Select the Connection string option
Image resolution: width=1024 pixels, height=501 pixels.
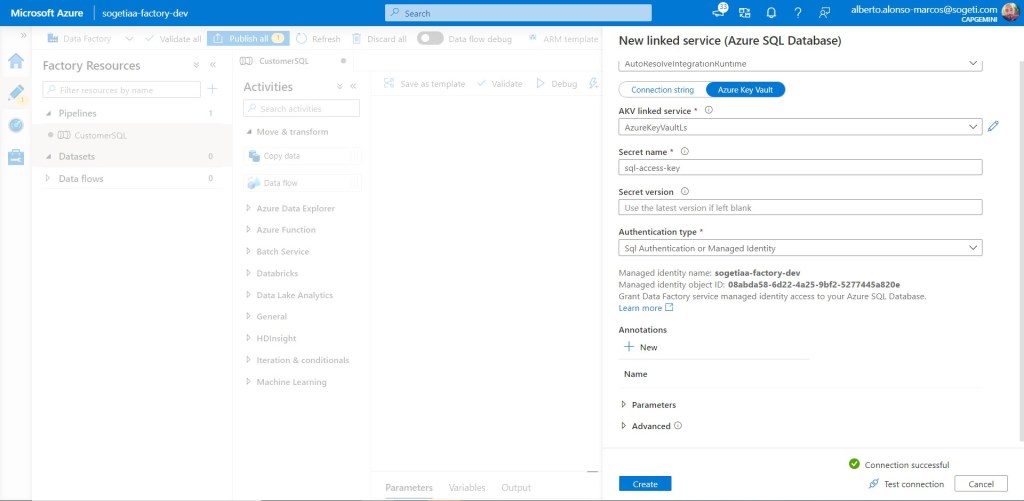pos(662,90)
